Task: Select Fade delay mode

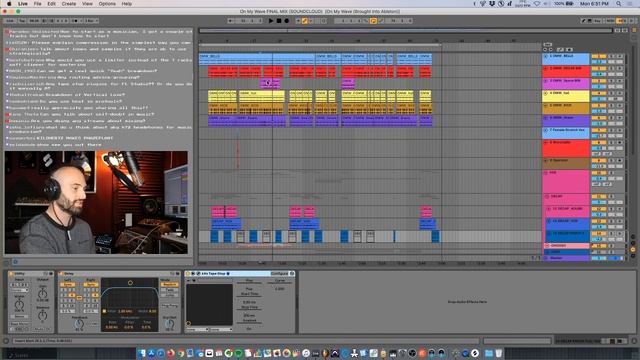Action: 169,289
